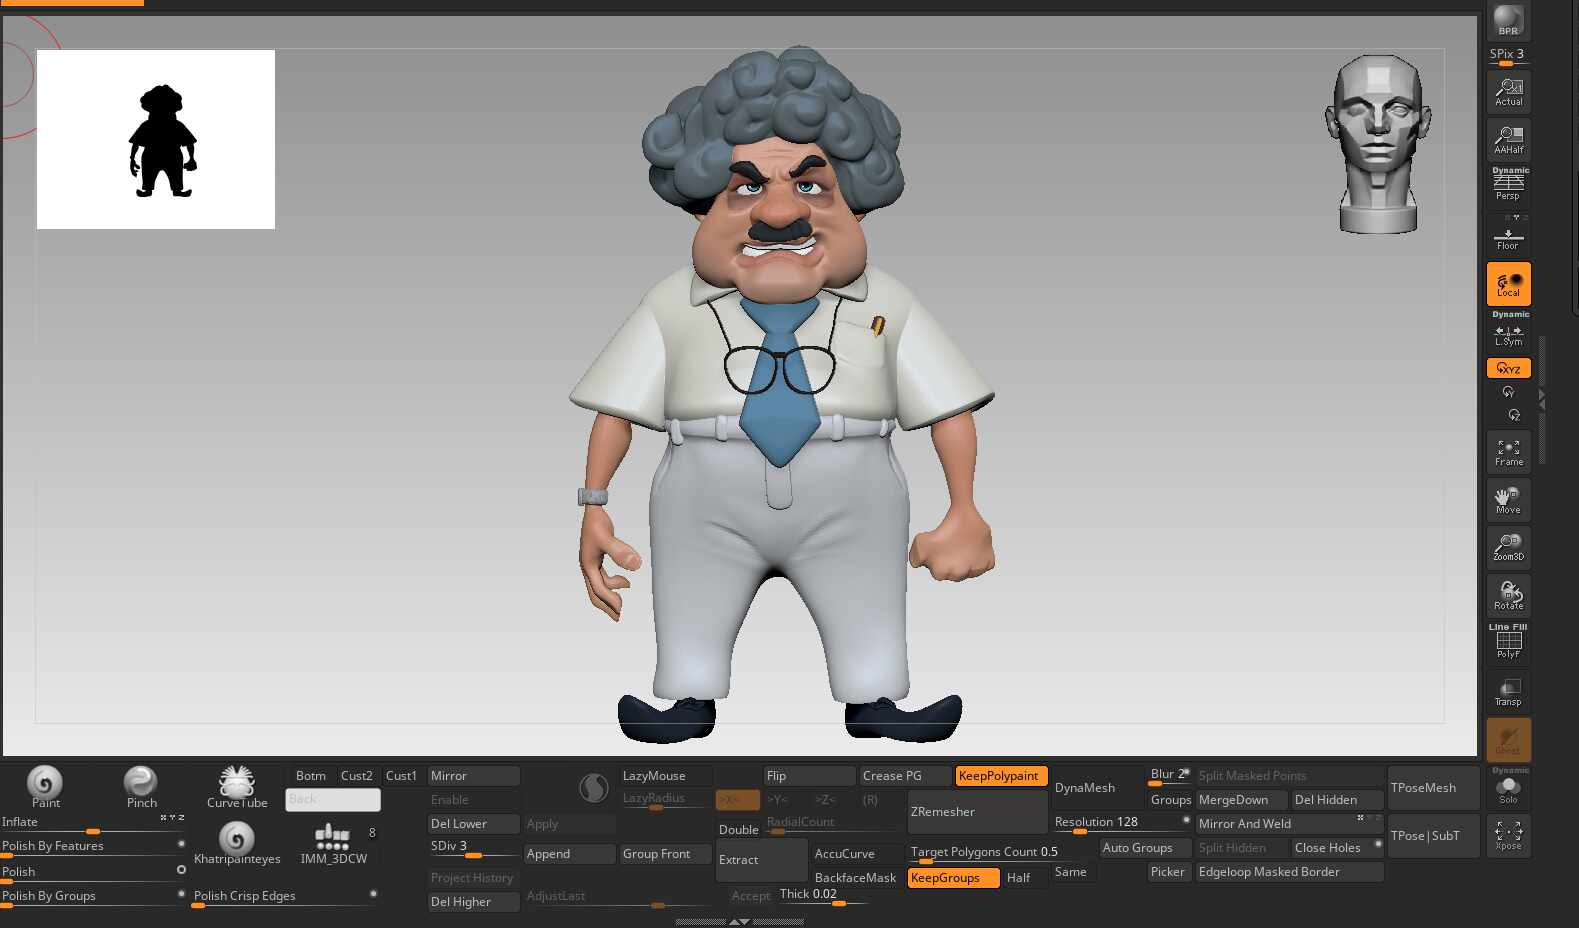Choose the Khatripainteyes brush
Screen dimensions: 1579x928
pos(237,843)
